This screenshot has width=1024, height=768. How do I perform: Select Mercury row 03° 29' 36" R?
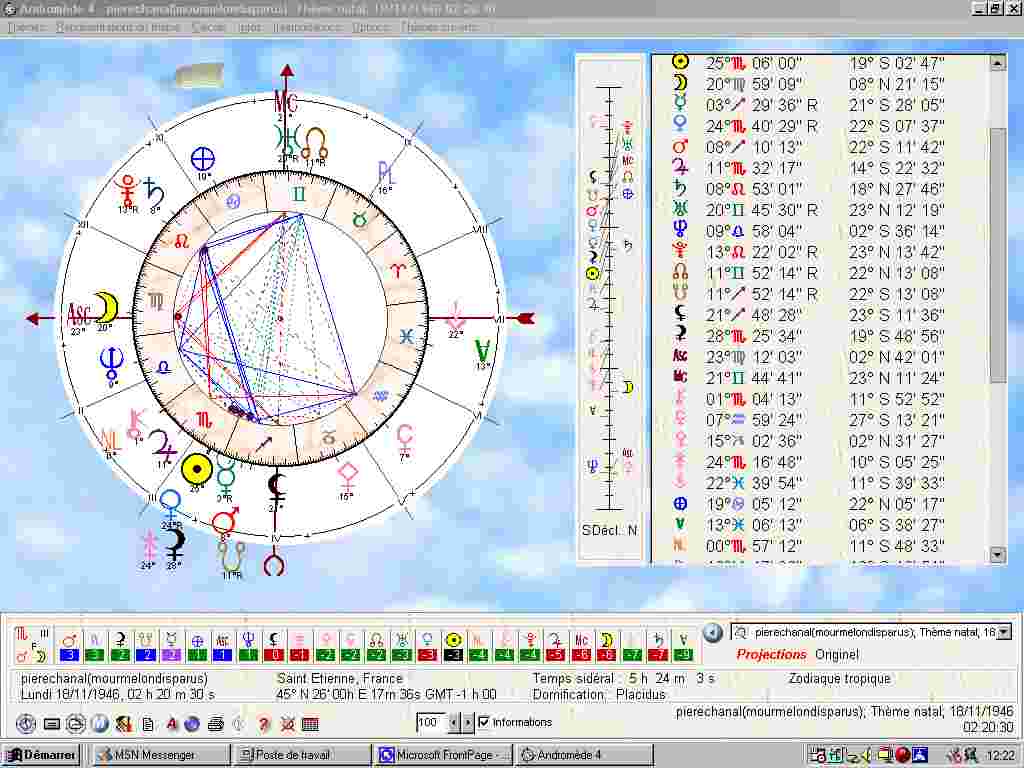(x=821, y=105)
